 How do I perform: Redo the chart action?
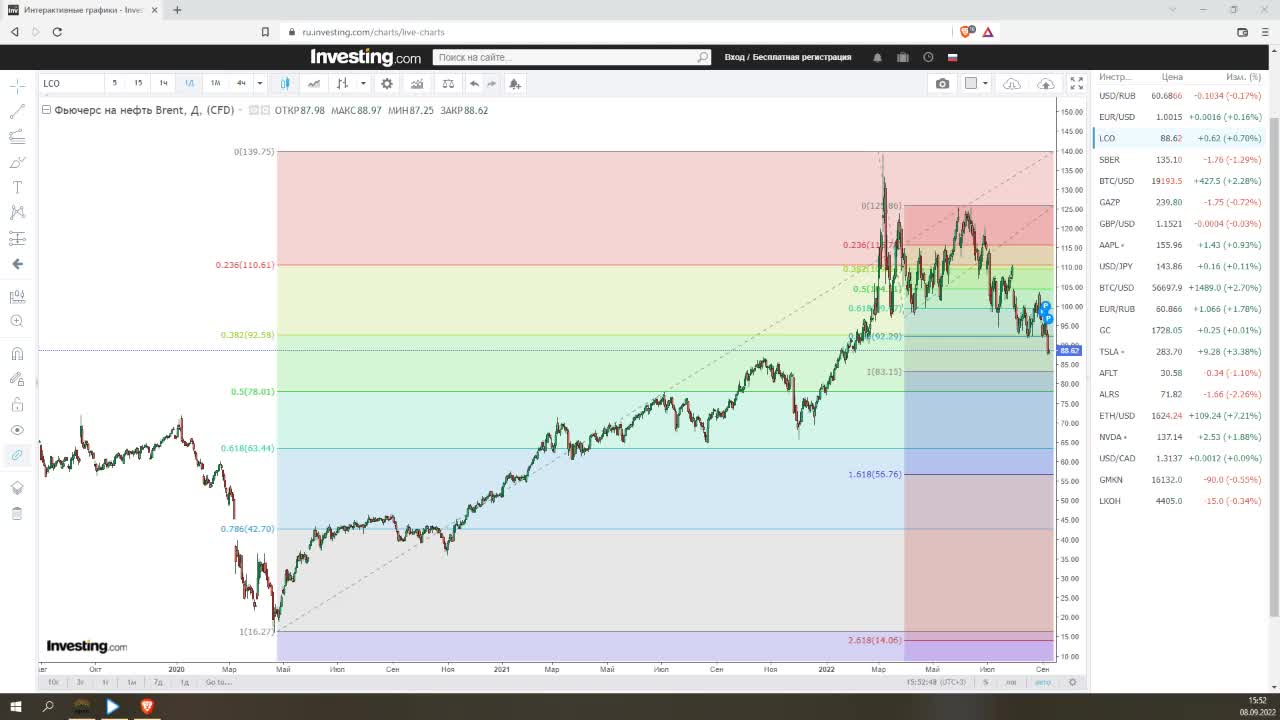click(x=491, y=84)
